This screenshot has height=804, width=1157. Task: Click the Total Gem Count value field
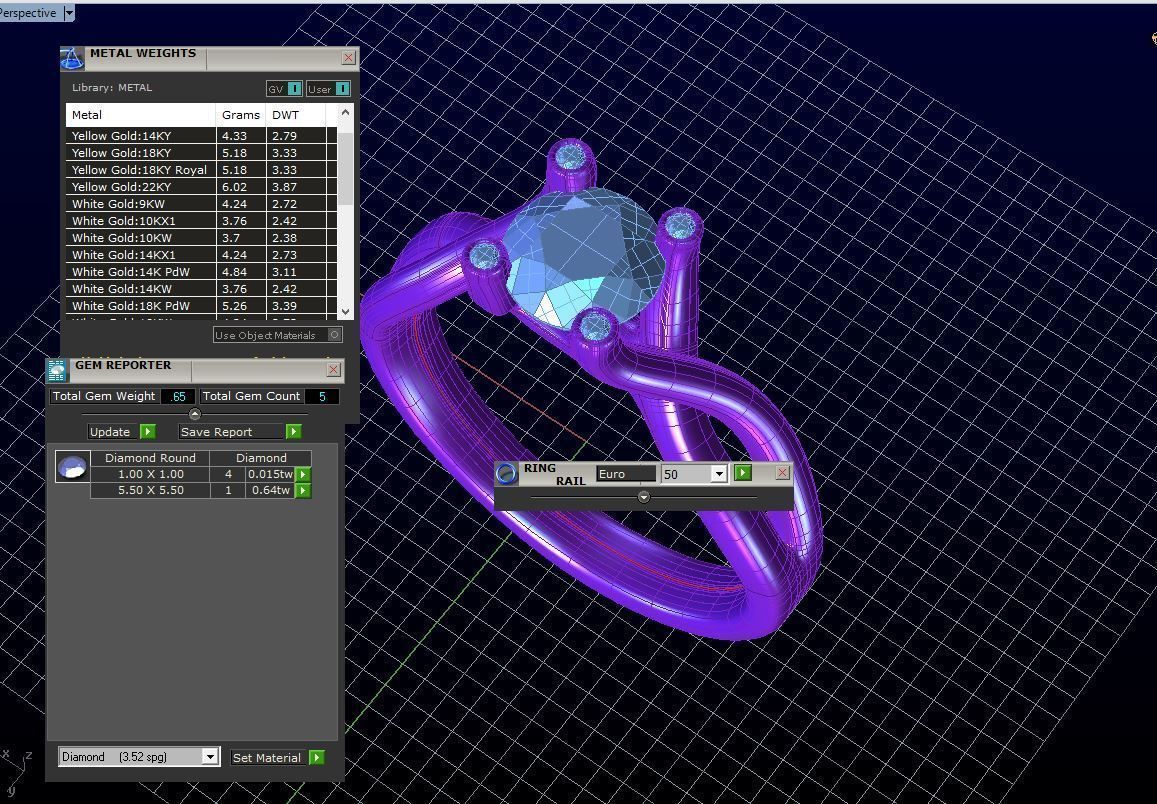[x=322, y=396]
